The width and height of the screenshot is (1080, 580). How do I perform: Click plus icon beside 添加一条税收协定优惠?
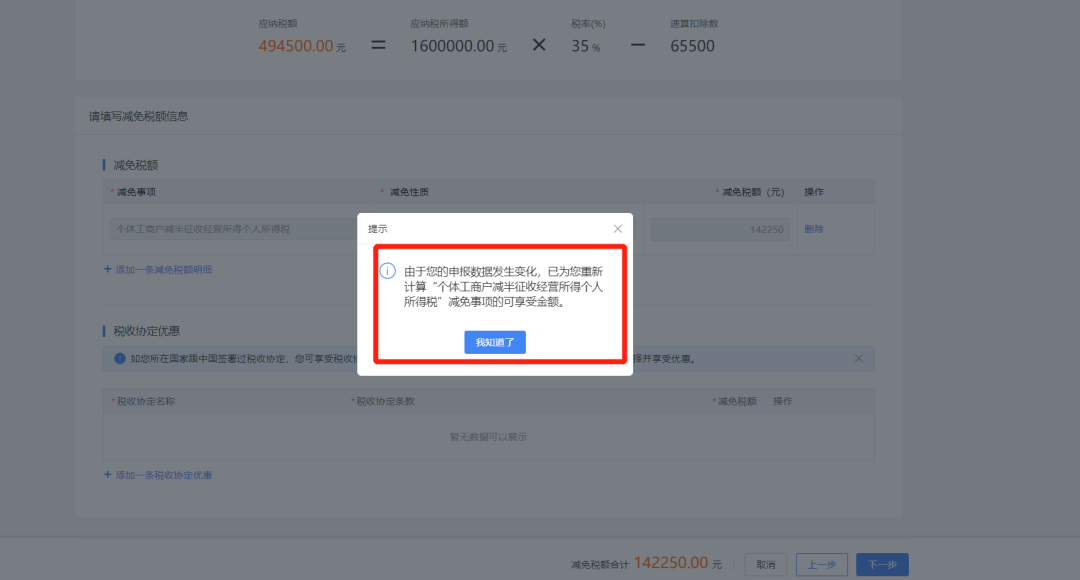[108, 475]
